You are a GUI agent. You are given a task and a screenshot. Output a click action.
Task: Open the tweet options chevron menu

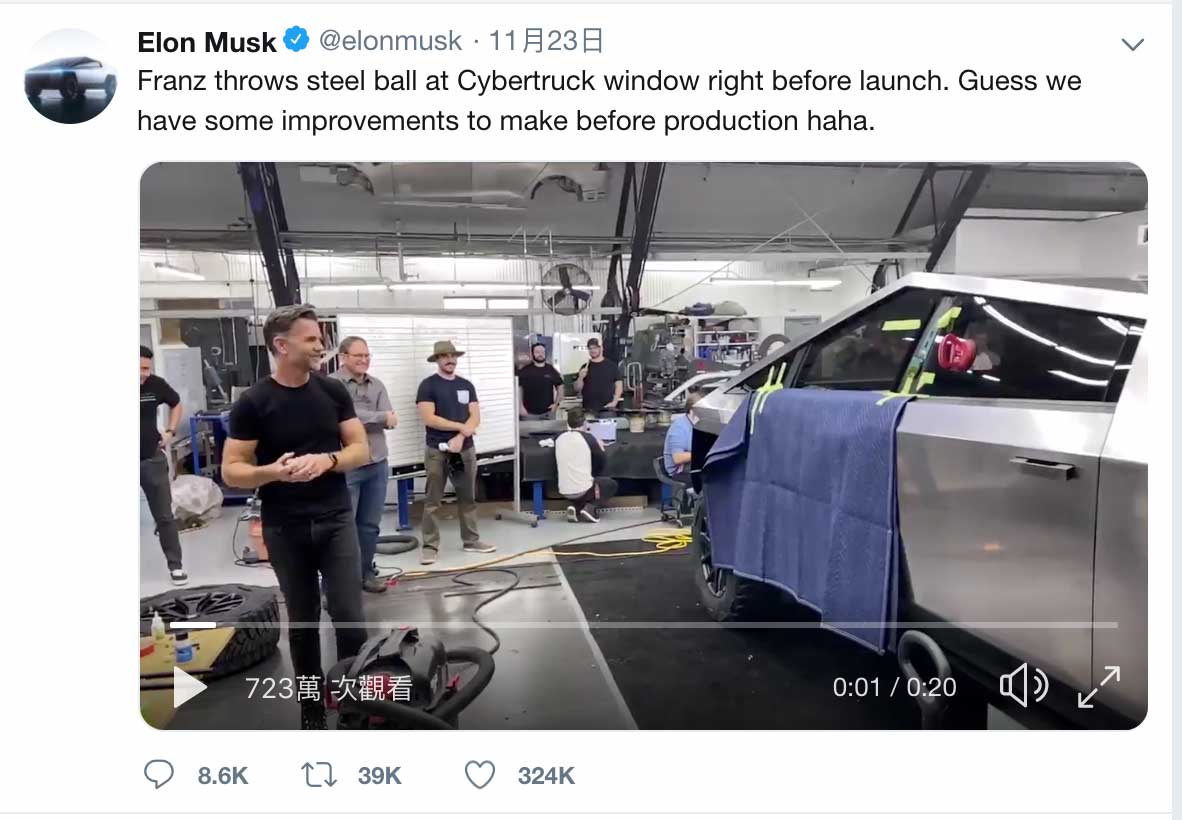(x=1132, y=44)
